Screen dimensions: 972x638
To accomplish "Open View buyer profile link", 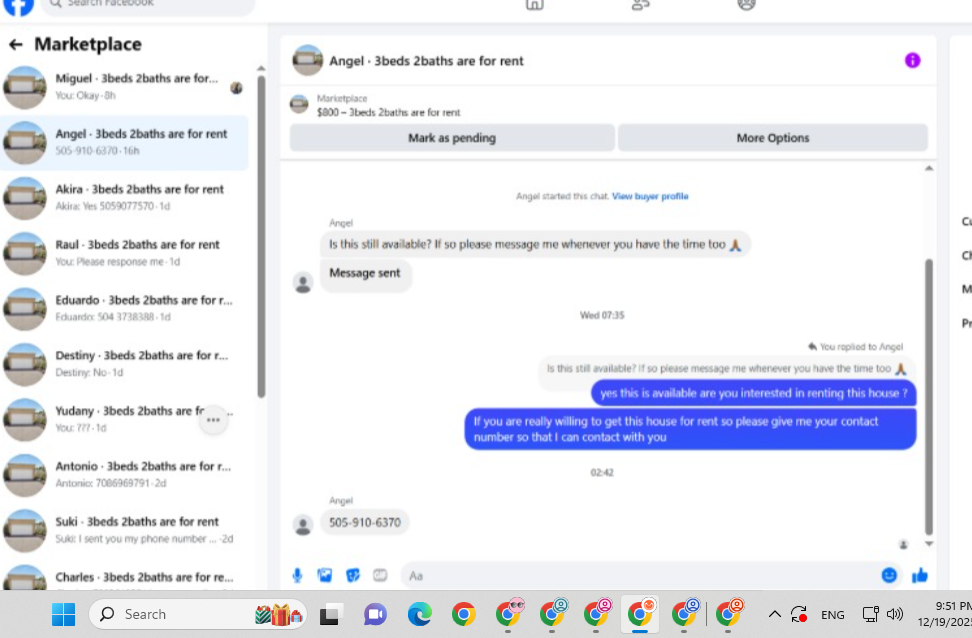I will (650, 196).
